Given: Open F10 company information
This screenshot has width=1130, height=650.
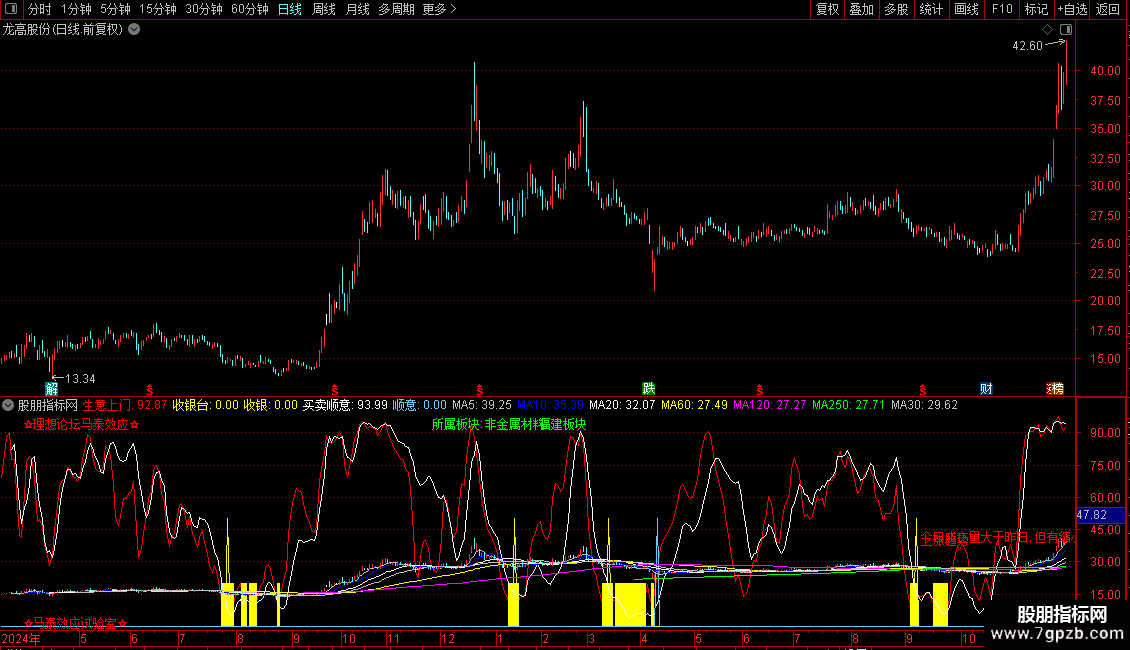Looking at the screenshot, I should 1002,9.
